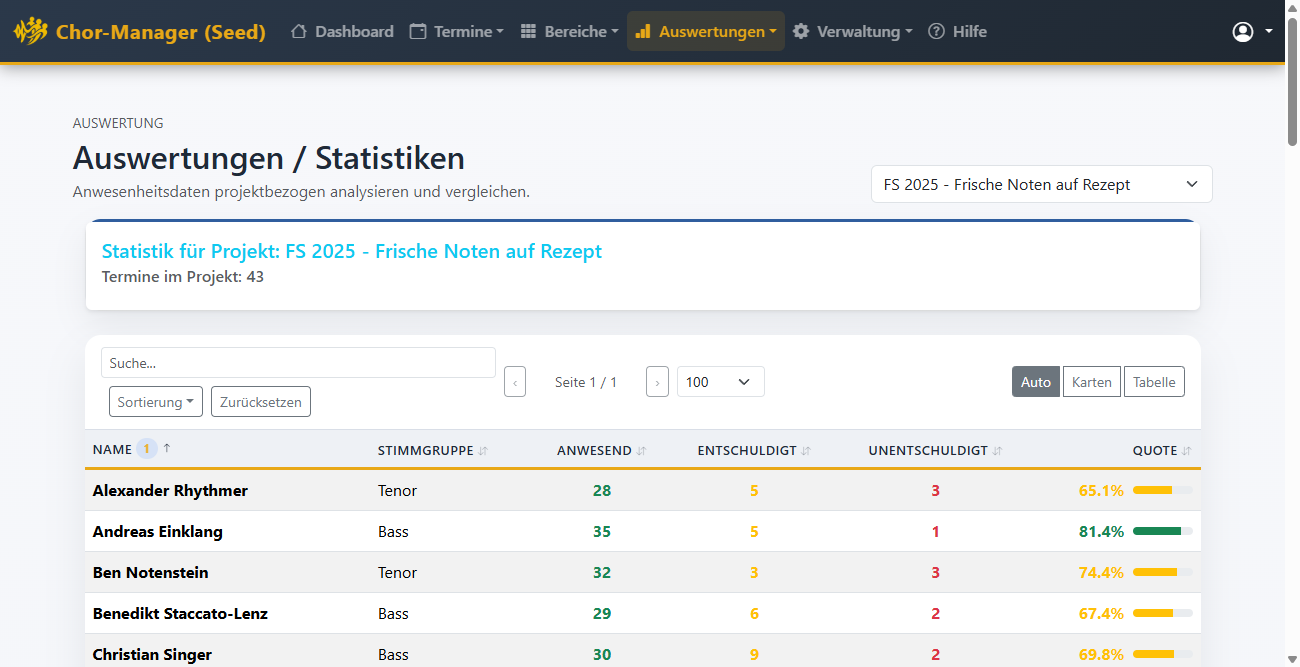The image size is (1300, 667).
Task: Click the Termine calendar icon
Action: point(418,31)
